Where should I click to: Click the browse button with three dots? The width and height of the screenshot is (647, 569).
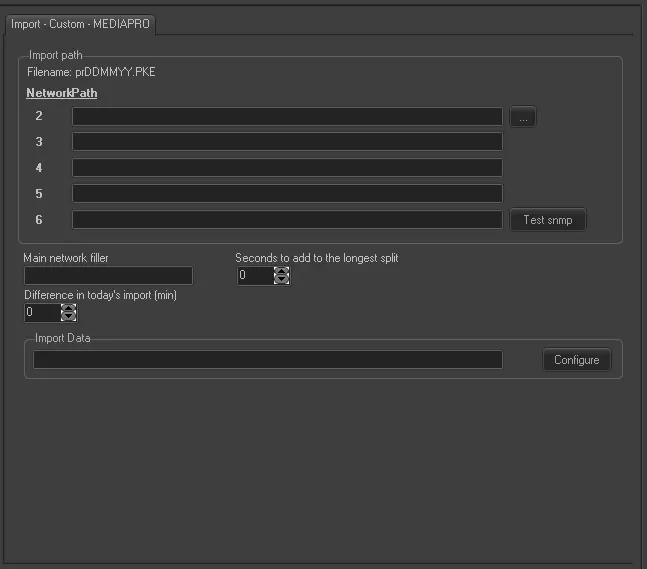point(523,117)
